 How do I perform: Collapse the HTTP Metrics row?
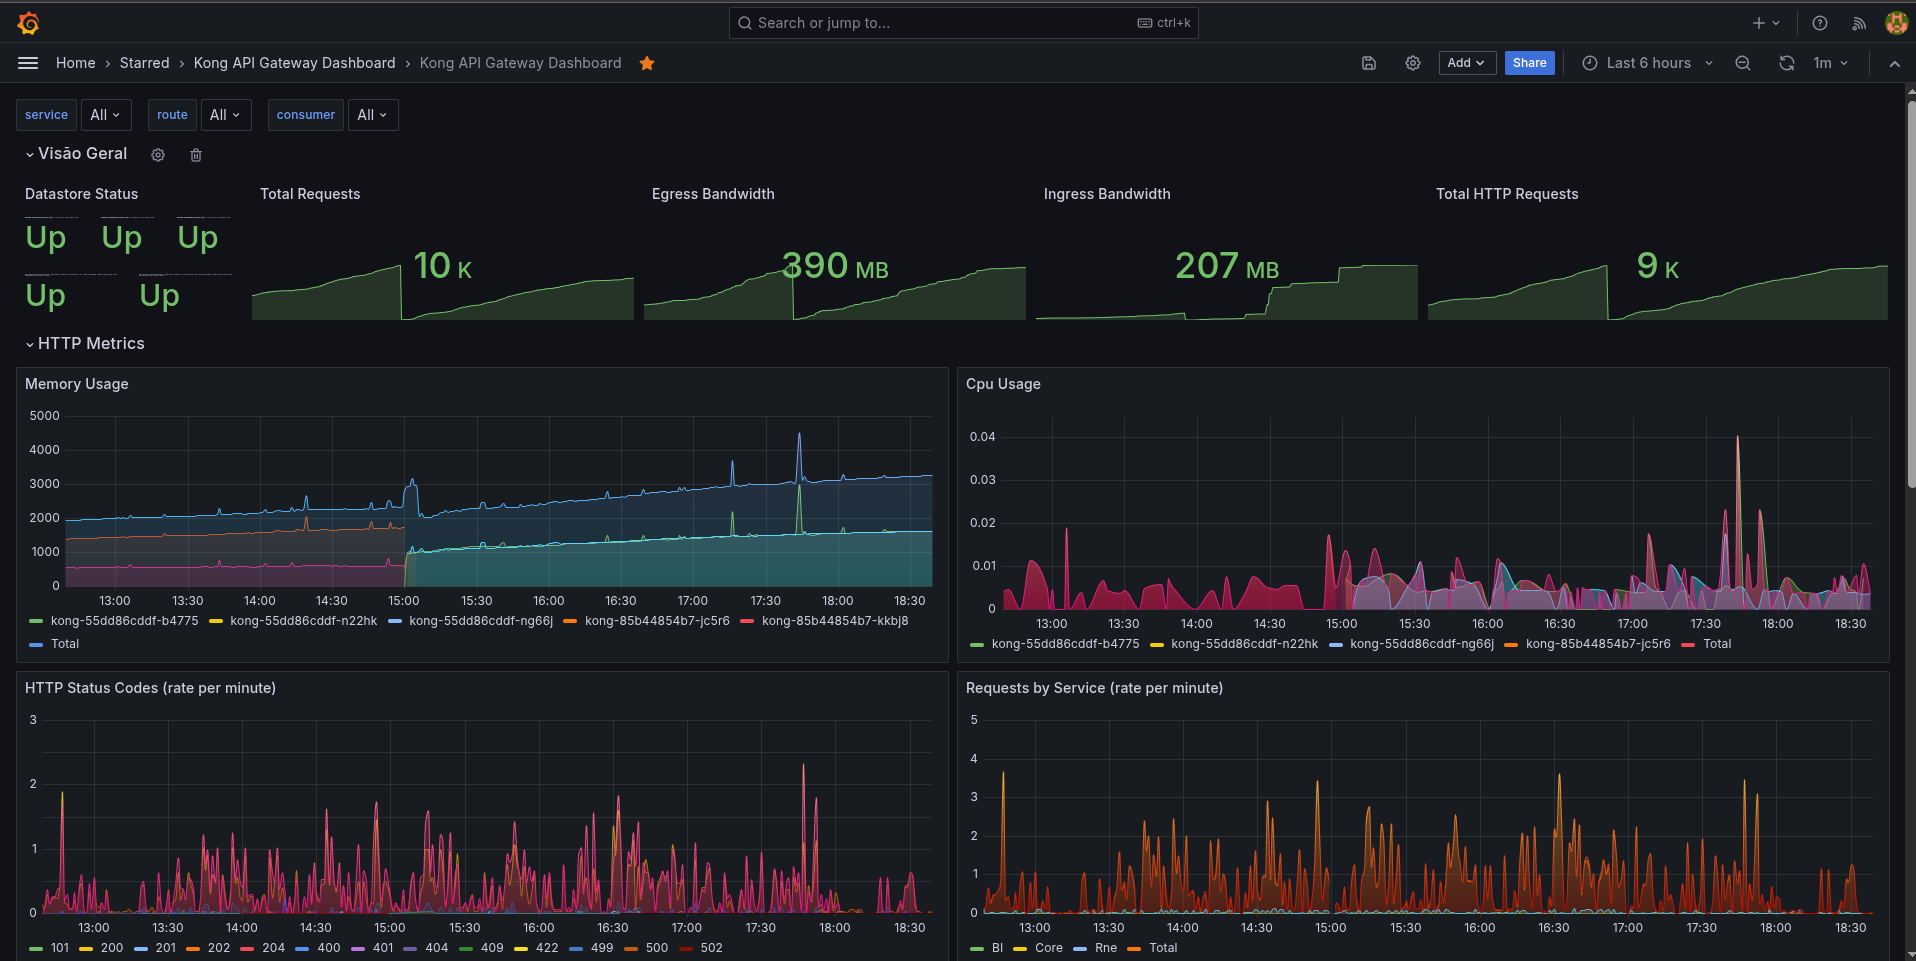[86, 344]
